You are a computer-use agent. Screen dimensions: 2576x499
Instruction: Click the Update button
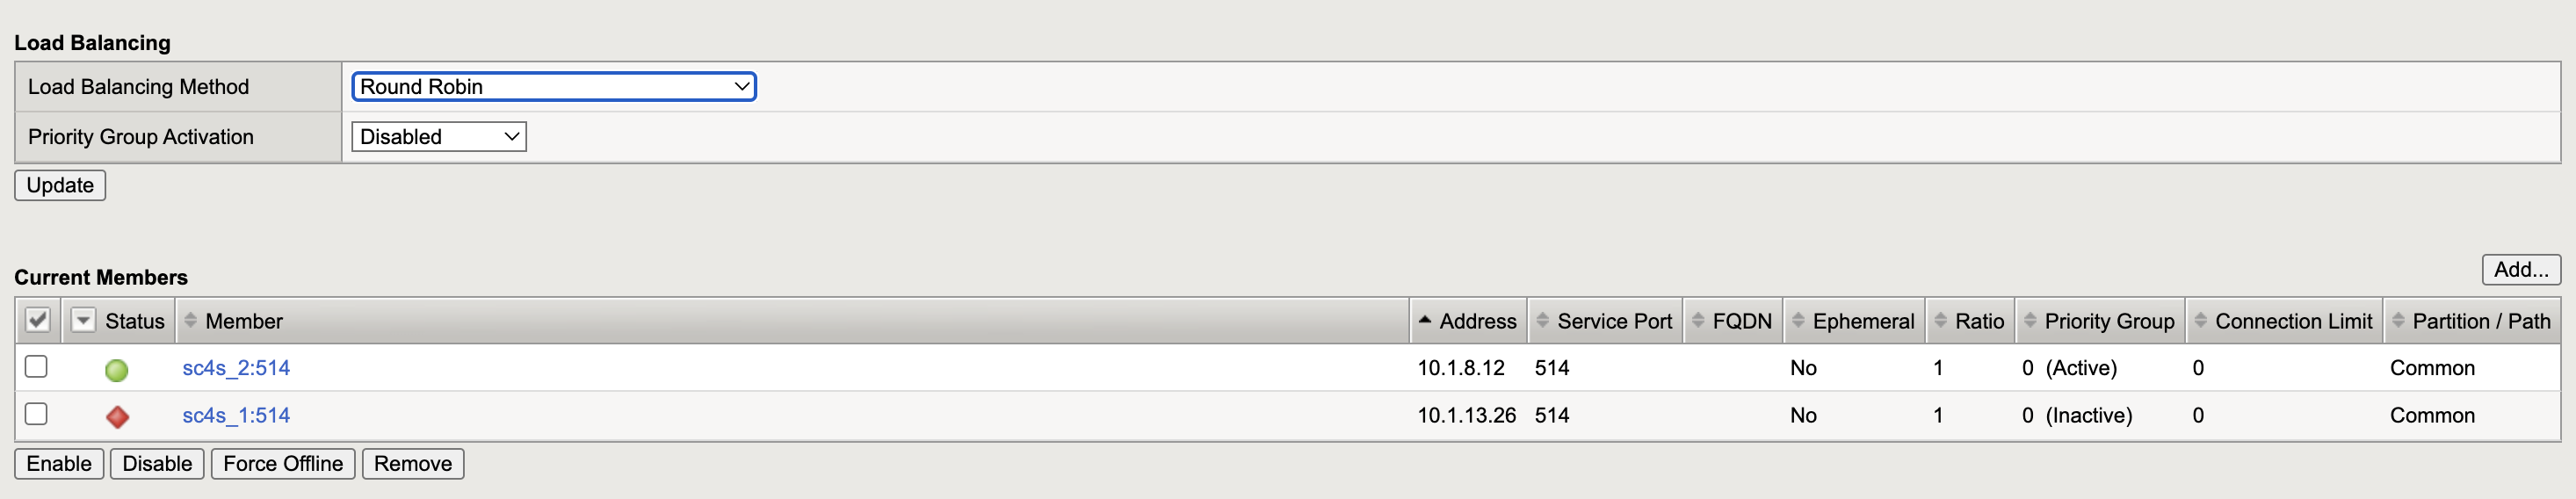60,185
